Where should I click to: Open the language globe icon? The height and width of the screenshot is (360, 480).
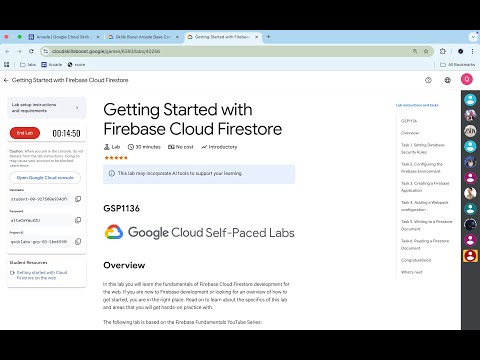(447, 80)
